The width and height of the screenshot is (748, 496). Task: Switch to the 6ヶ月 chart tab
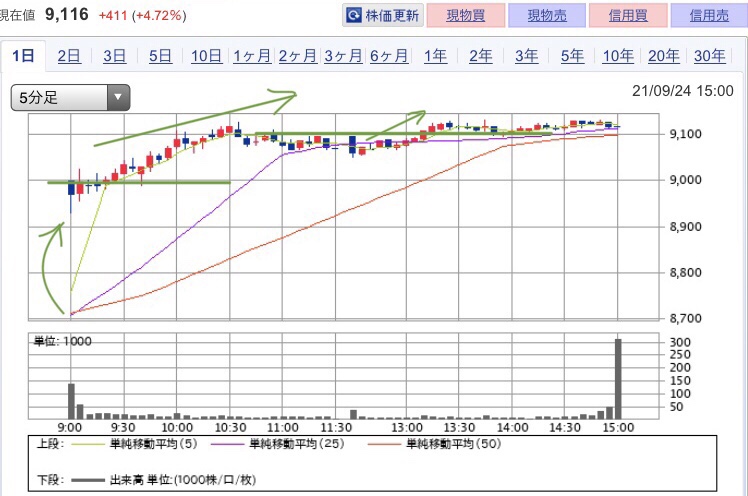tap(389, 56)
